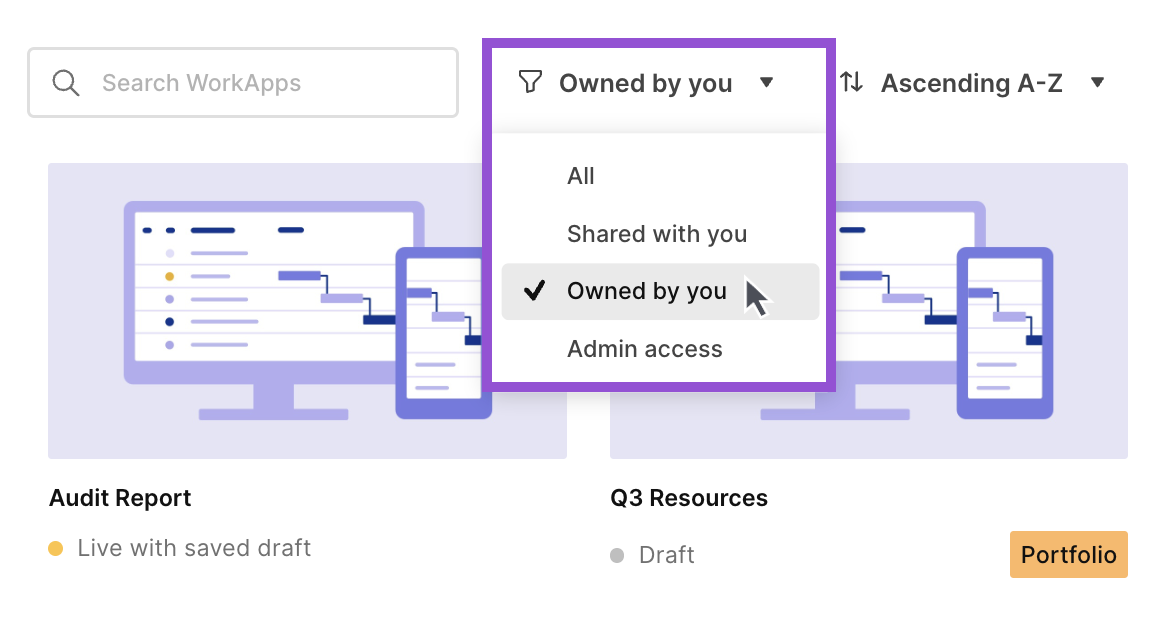This screenshot has width=1156, height=620.
Task: Select Owned by you in the menu
Action: click(x=646, y=291)
